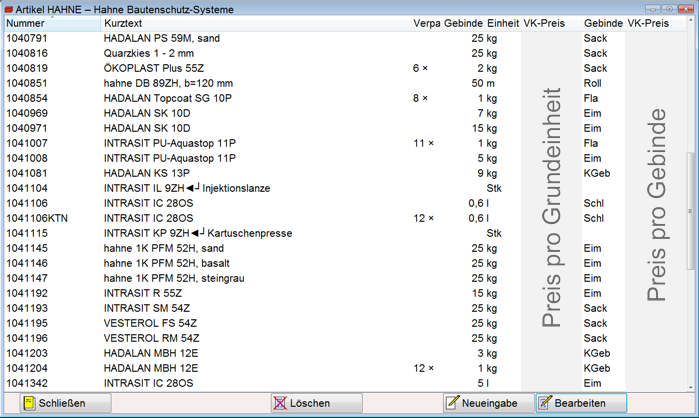Image resolution: width=699 pixels, height=418 pixels.
Task: Select row 1040816
Action: click(x=345, y=53)
